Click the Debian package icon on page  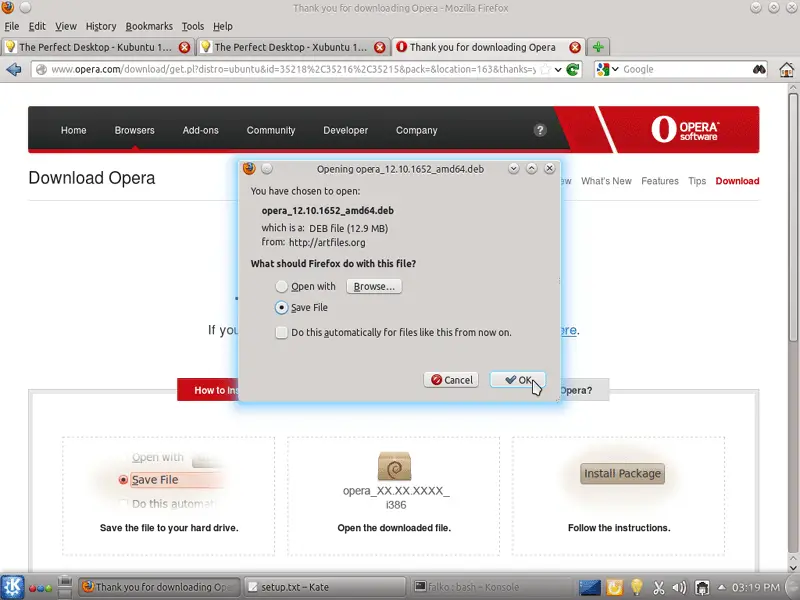(394, 466)
